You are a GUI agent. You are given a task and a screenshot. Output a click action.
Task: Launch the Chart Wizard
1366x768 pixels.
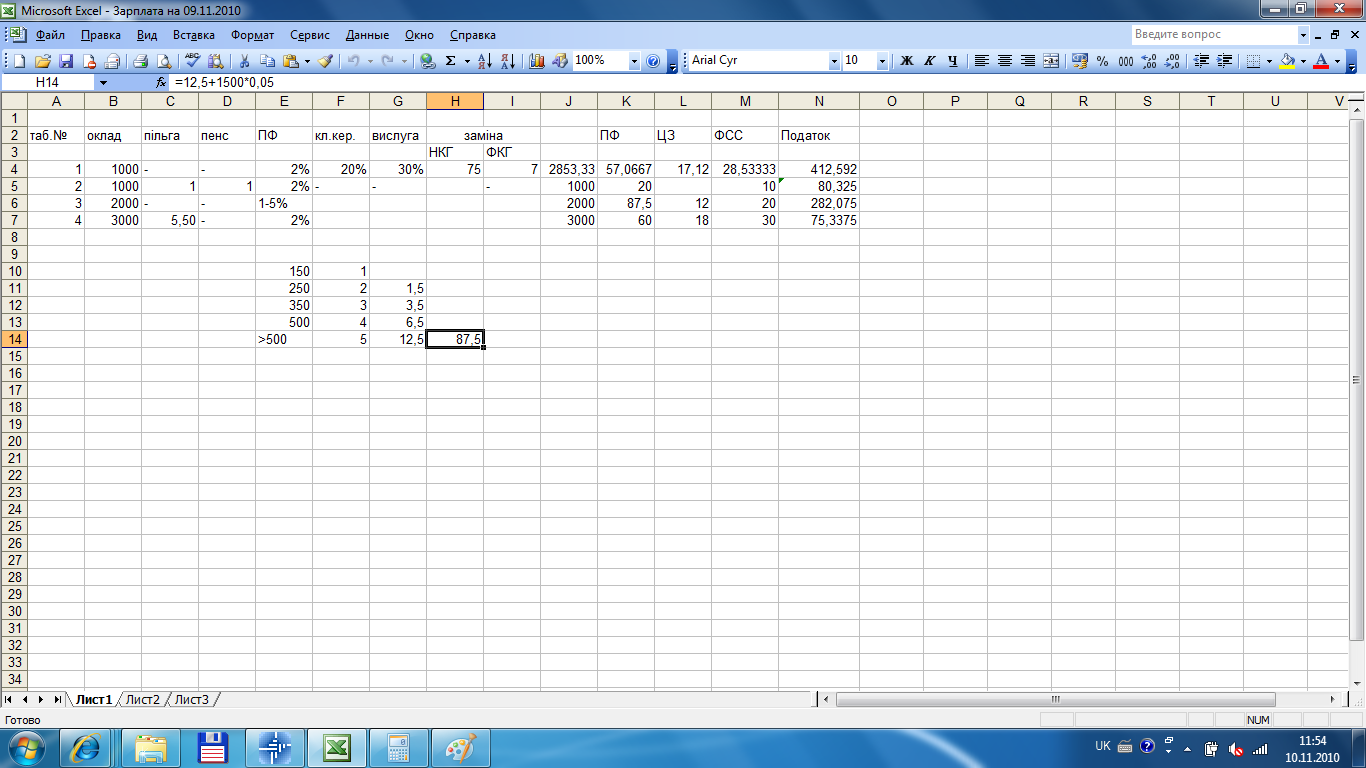point(538,61)
